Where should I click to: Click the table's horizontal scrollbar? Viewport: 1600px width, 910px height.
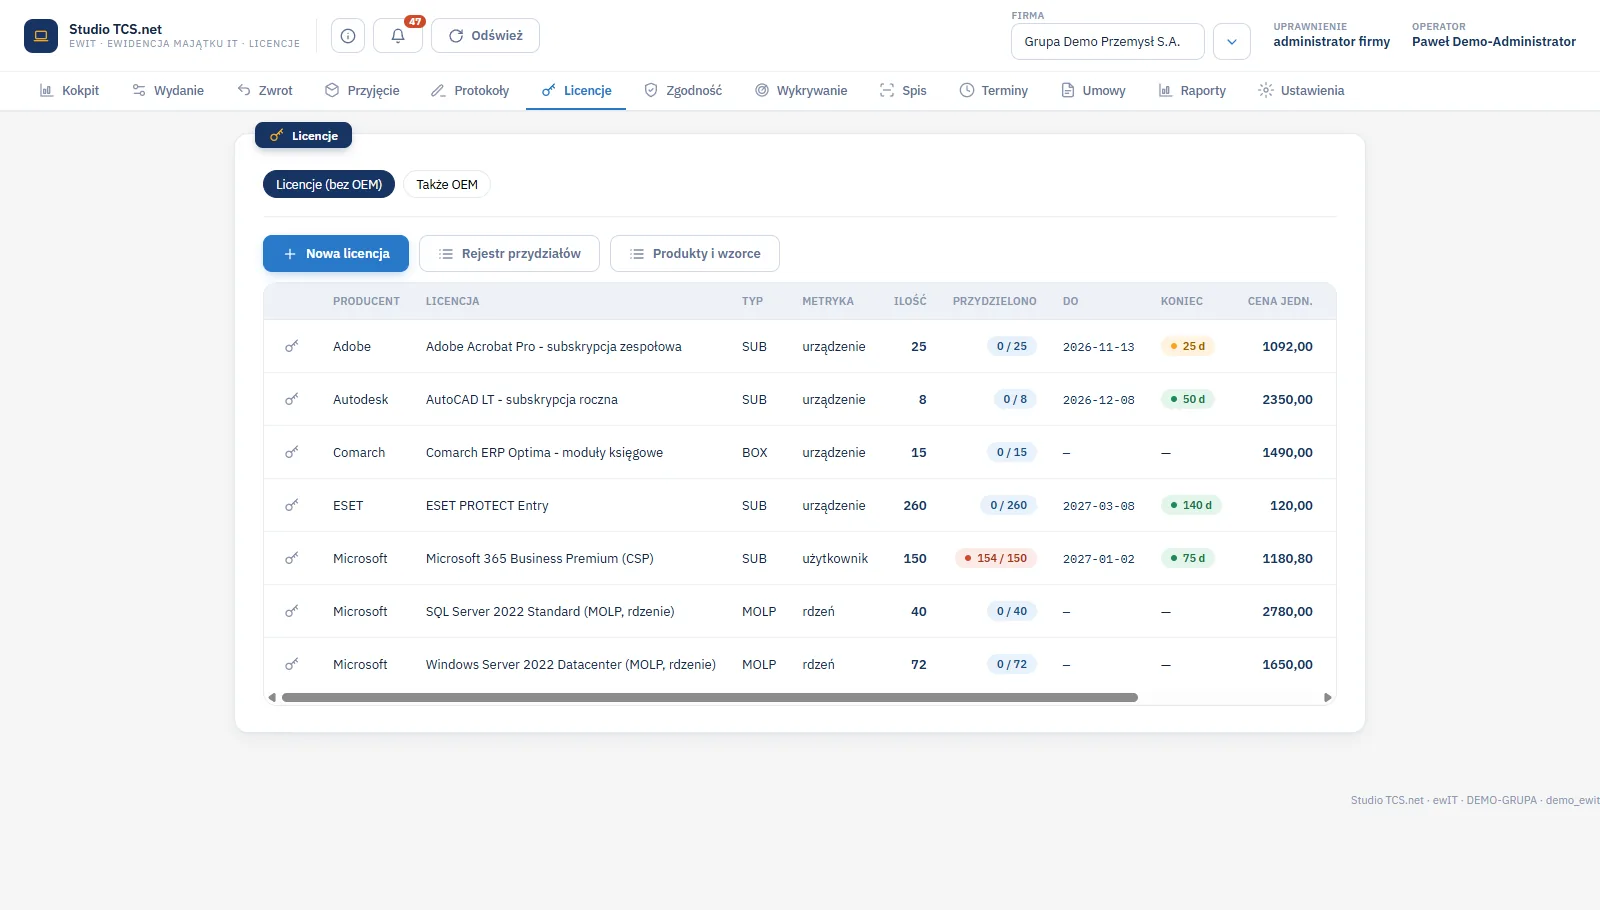710,697
